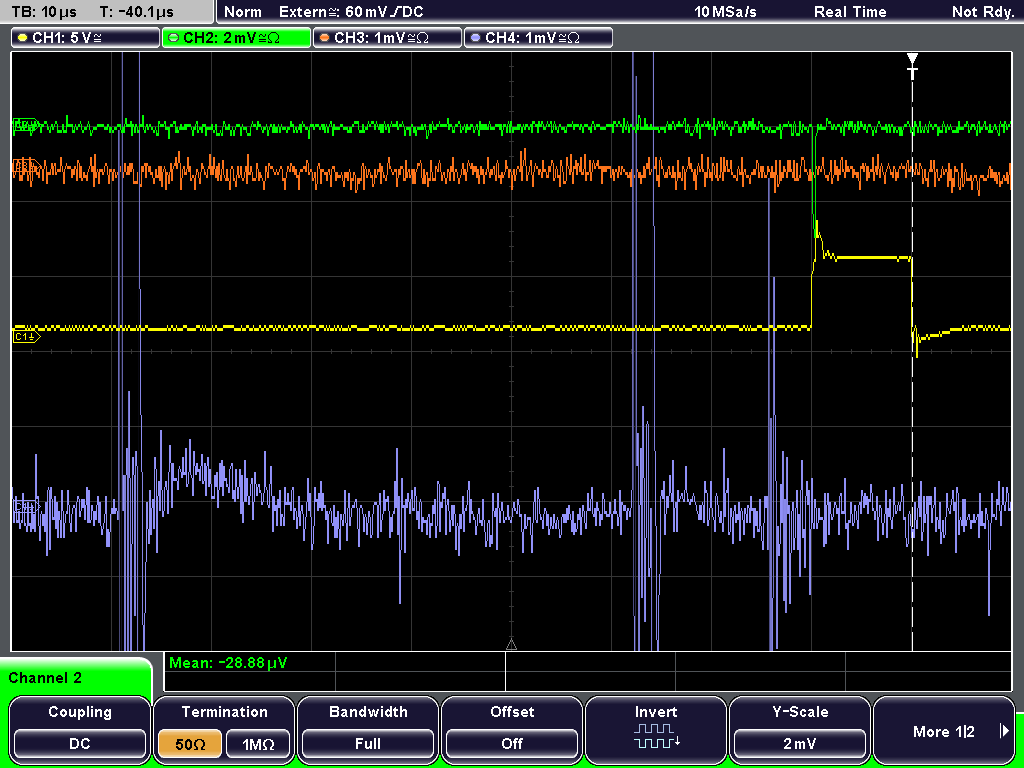Click the 10 MSa/s sample rate
This screenshot has height=768, width=1024.
(725, 12)
